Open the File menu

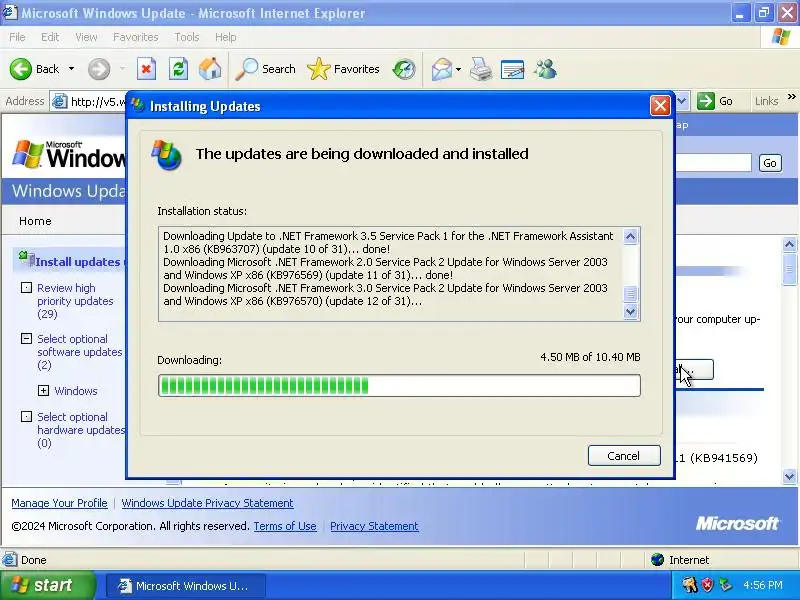(x=17, y=37)
